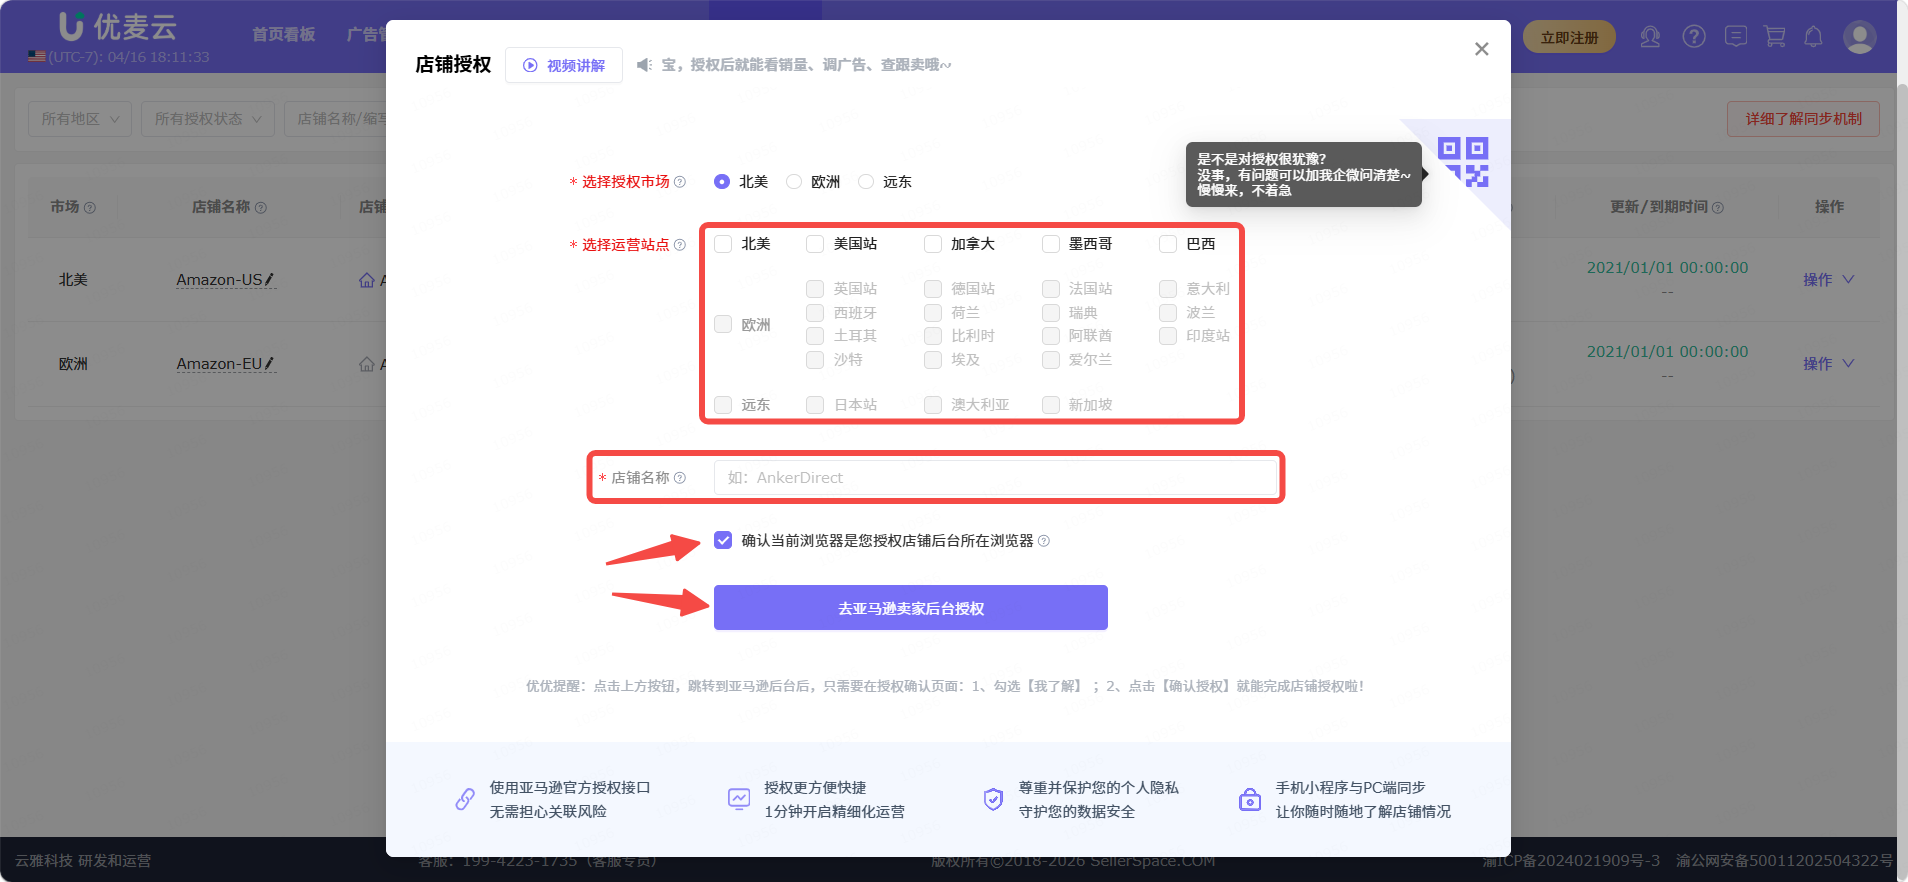Play the 视频讲解 video button
Viewport: 1908px width, 882px height.
(x=564, y=65)
